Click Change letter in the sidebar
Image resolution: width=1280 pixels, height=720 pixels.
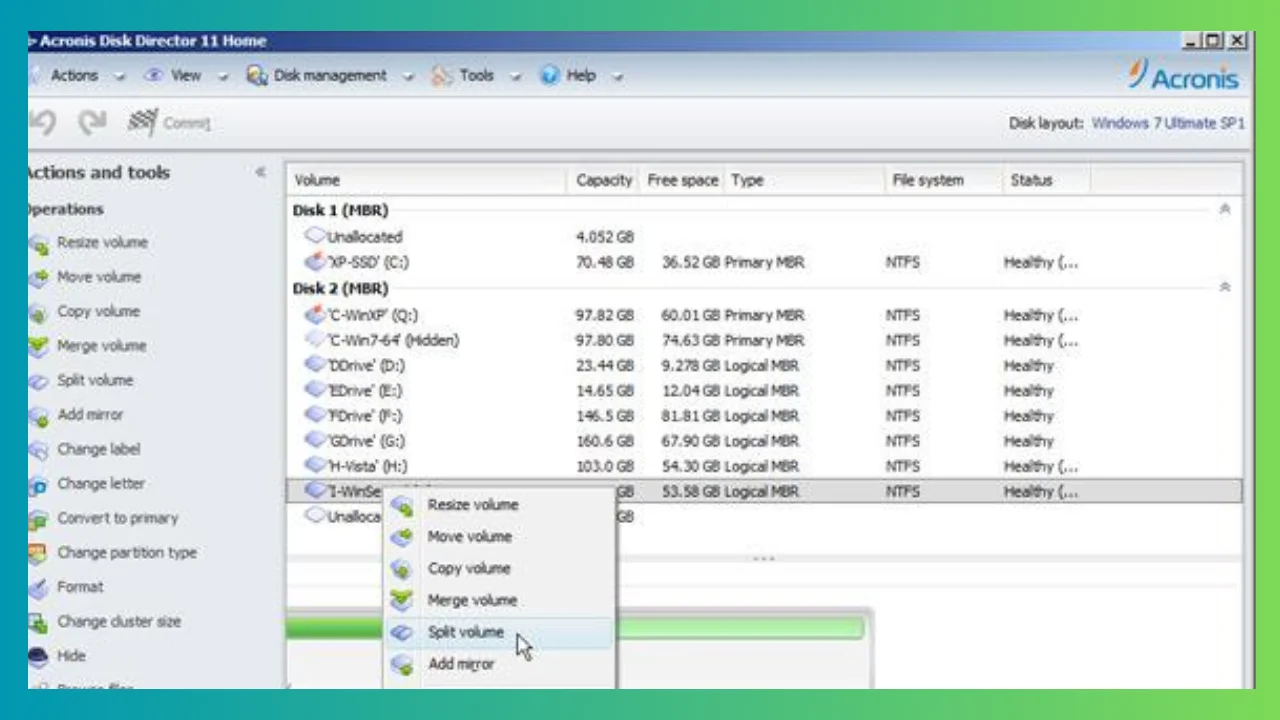pos(101,484)
